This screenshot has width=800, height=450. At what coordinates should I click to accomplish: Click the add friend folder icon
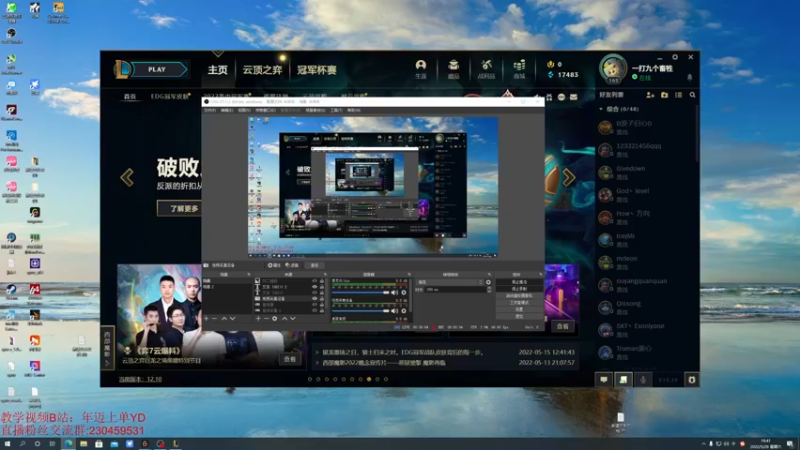coord(664,95)
